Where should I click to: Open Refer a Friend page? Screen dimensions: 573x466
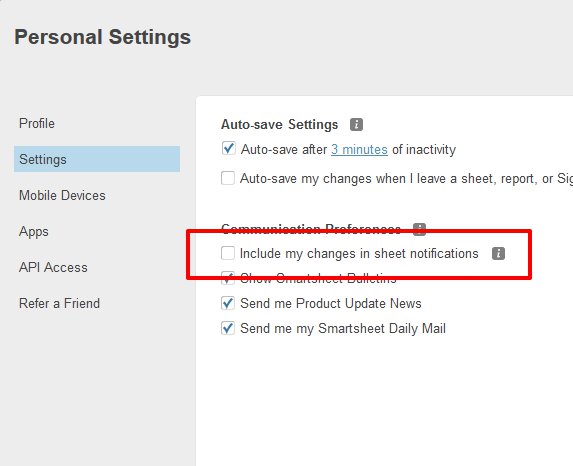point(59,303)
